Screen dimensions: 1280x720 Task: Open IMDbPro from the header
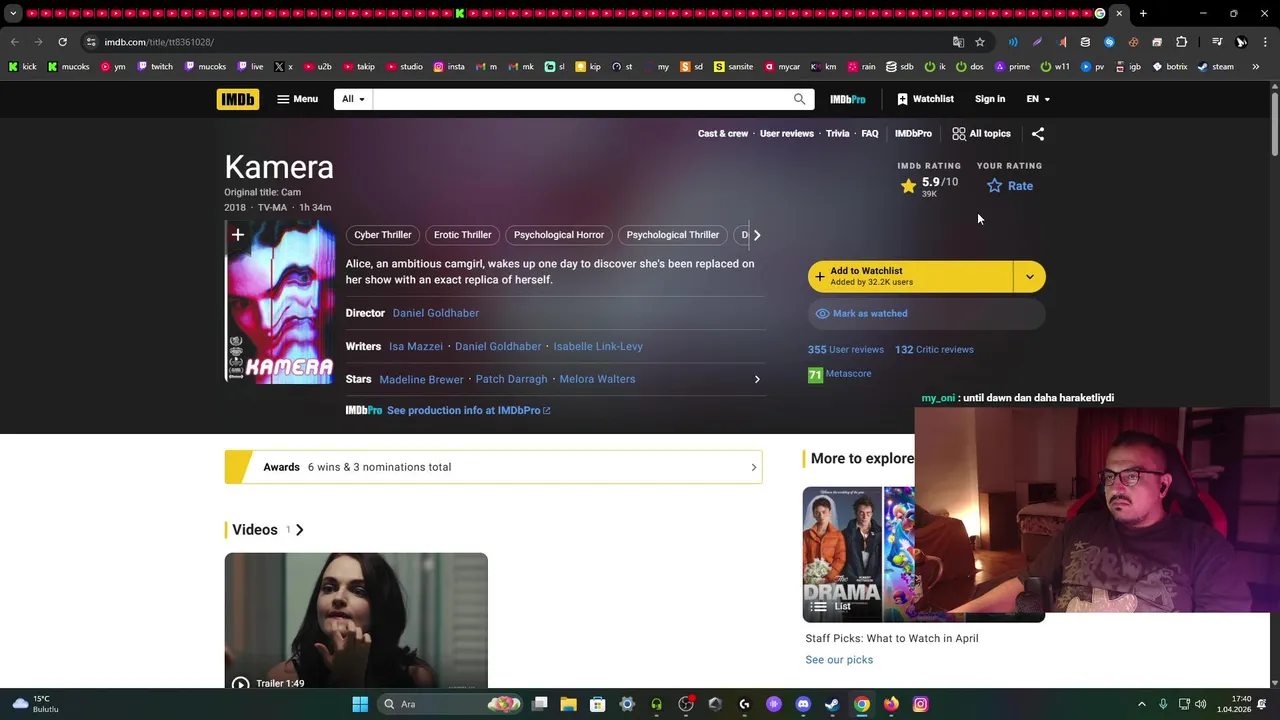click(848, 99)
